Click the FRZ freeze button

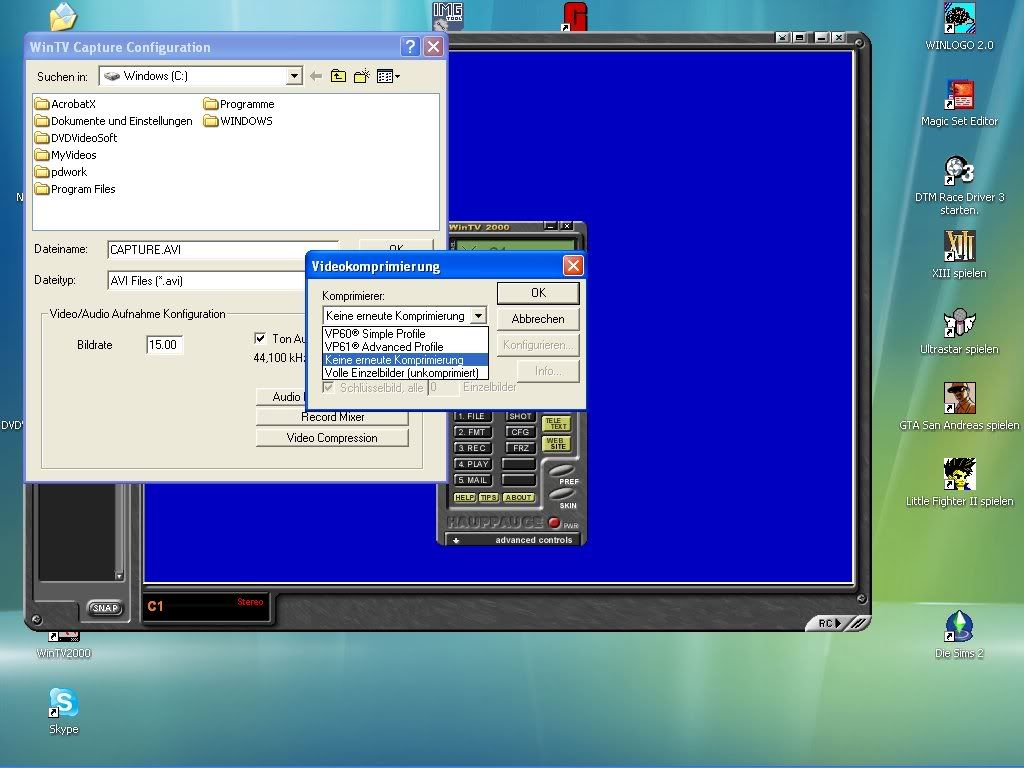(x=520, y=448)
